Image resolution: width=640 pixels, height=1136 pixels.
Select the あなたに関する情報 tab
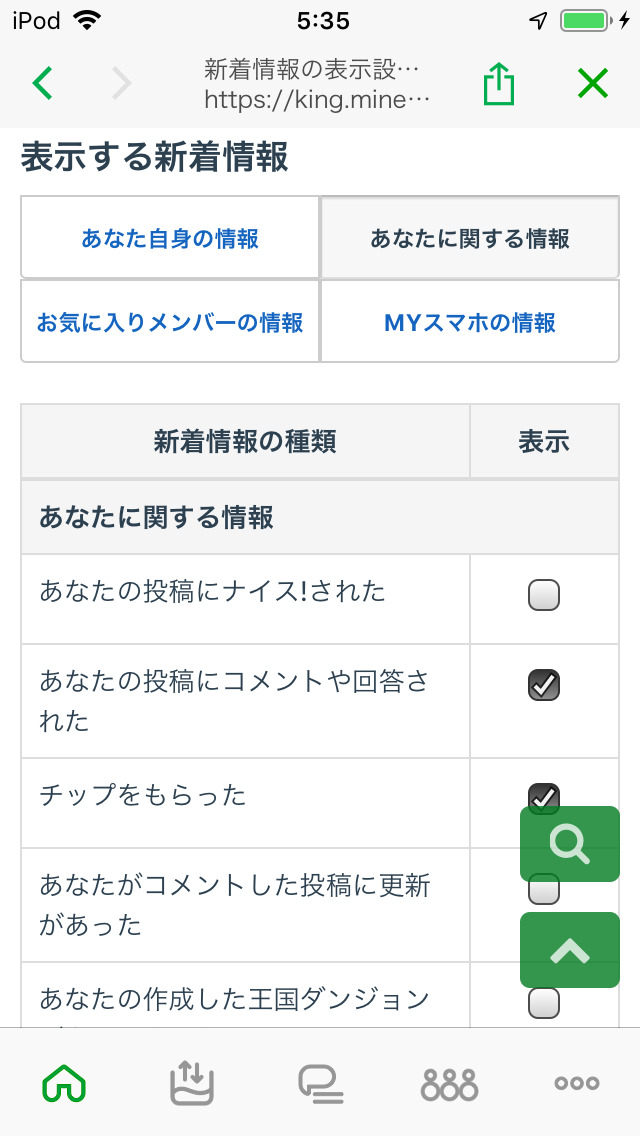(470, 238)
